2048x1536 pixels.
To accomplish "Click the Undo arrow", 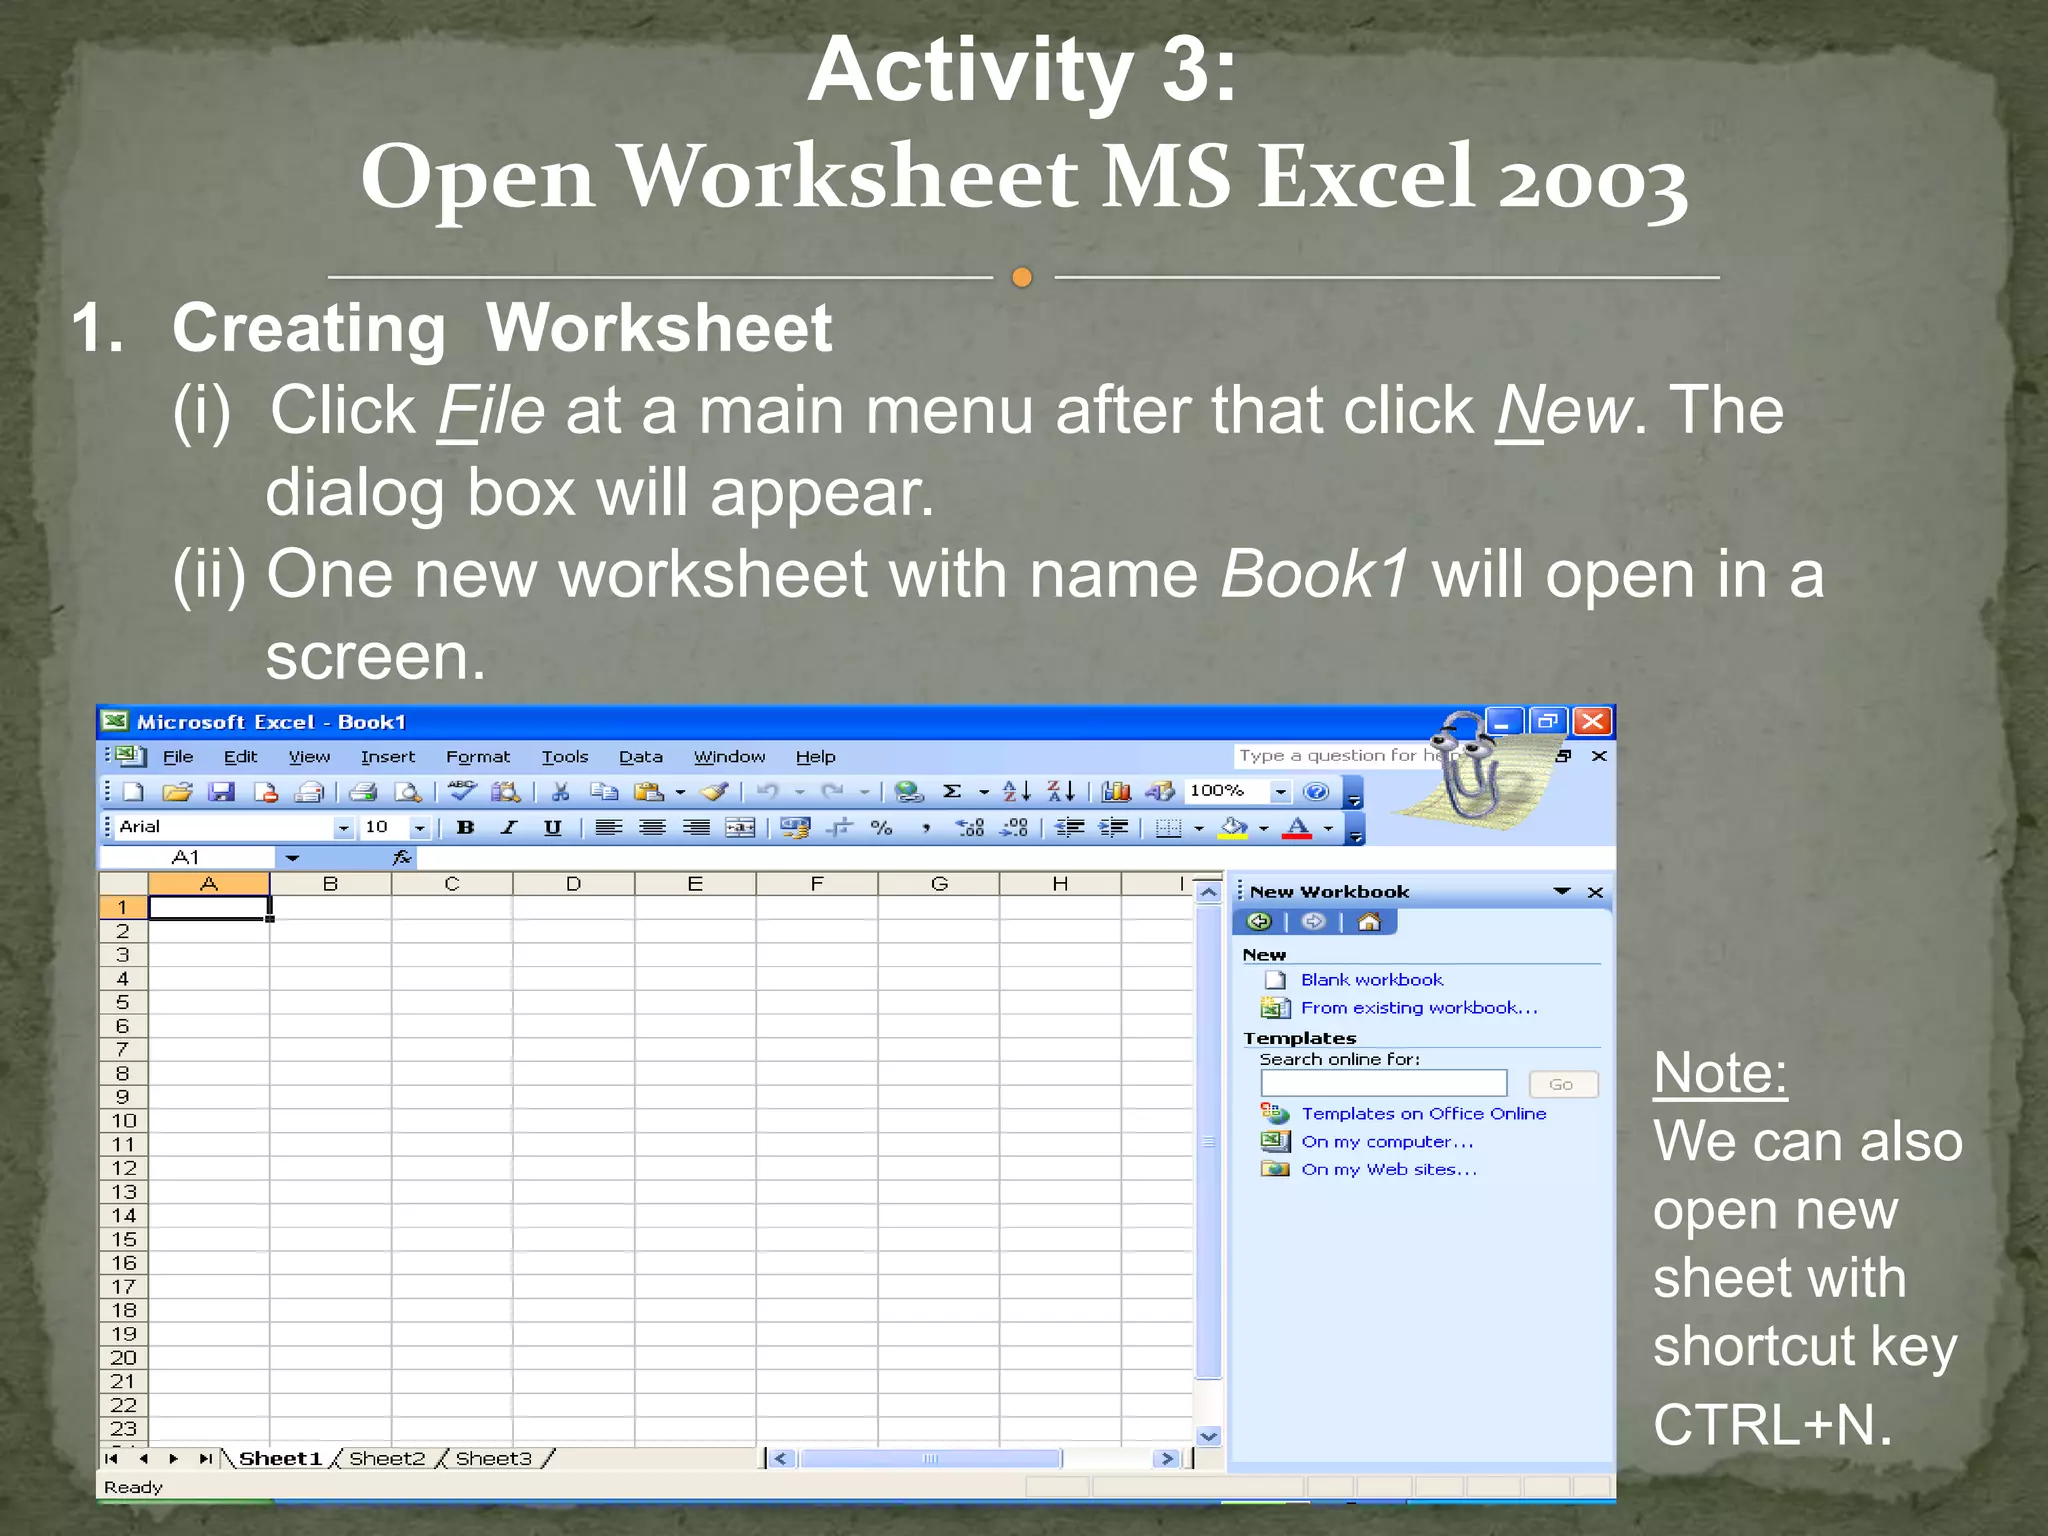I will [768, 792].
